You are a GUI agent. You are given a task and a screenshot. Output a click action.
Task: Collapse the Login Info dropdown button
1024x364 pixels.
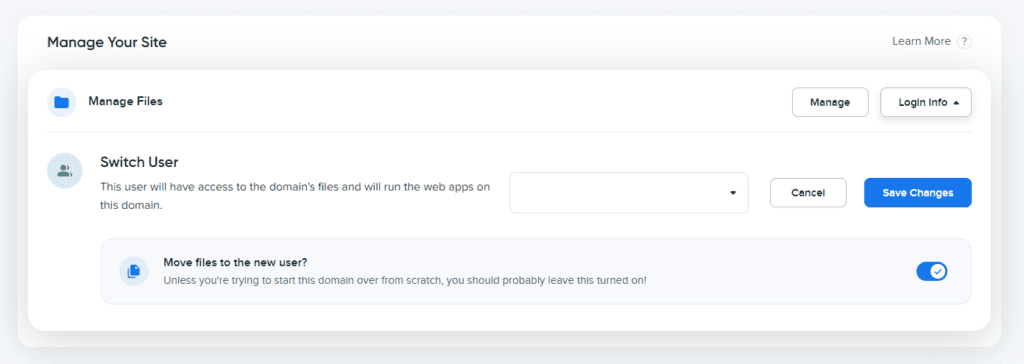(x=926, y=102)
